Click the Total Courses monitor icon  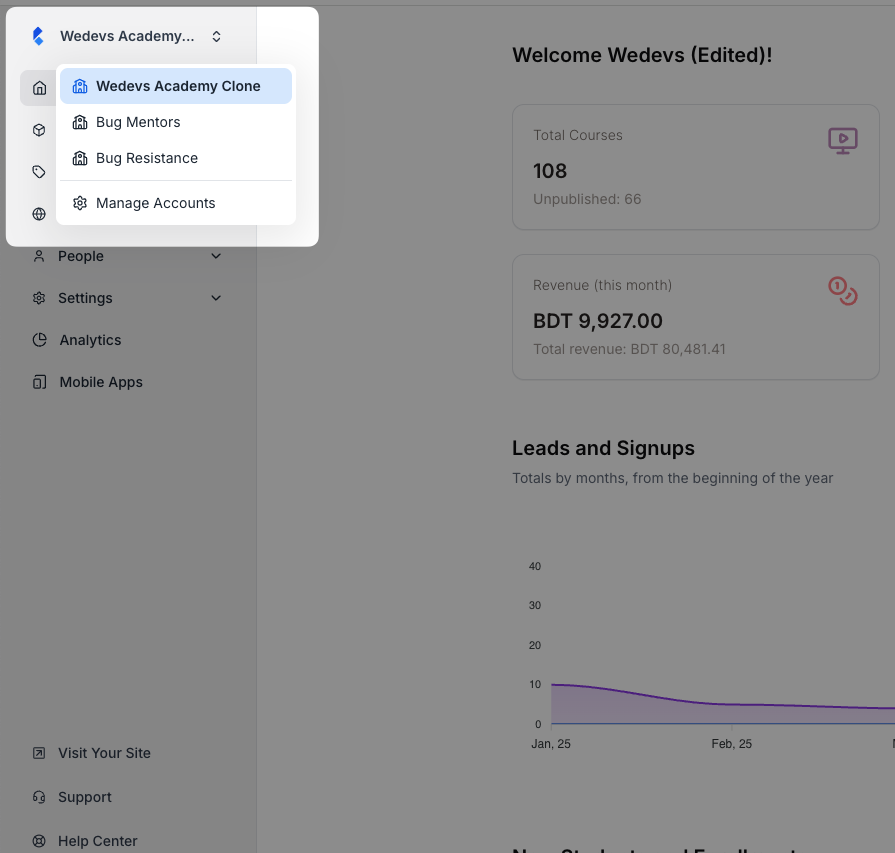(x=842, y=141)
